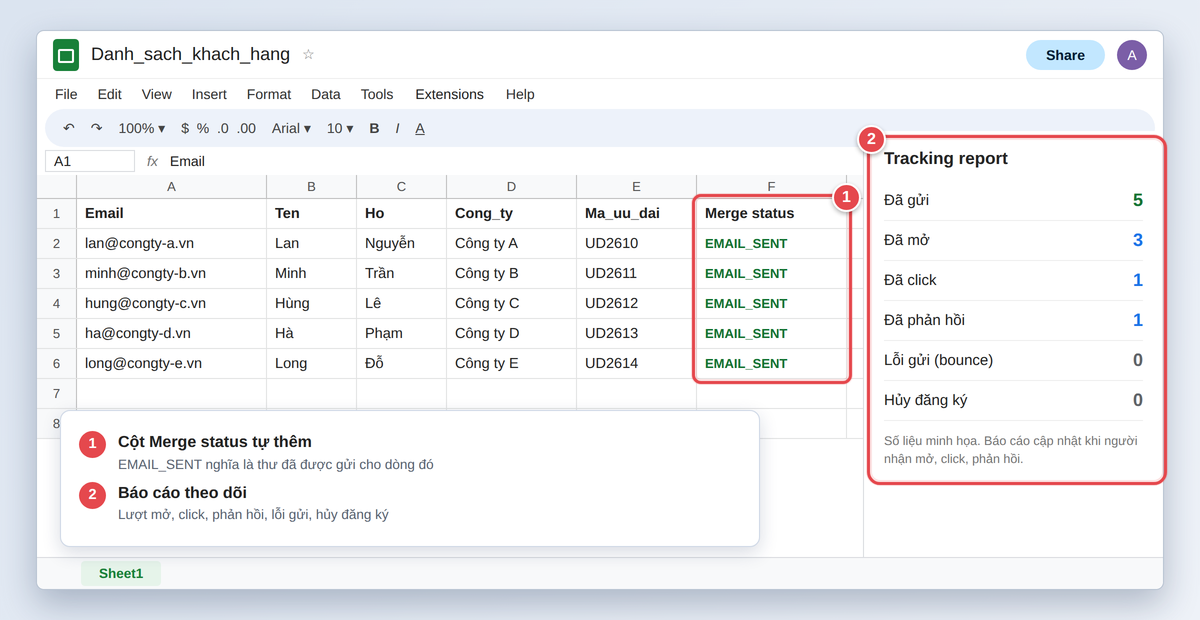Select the cell containing Hùng
1200x620 pixels.
click(x=312, y=303)
